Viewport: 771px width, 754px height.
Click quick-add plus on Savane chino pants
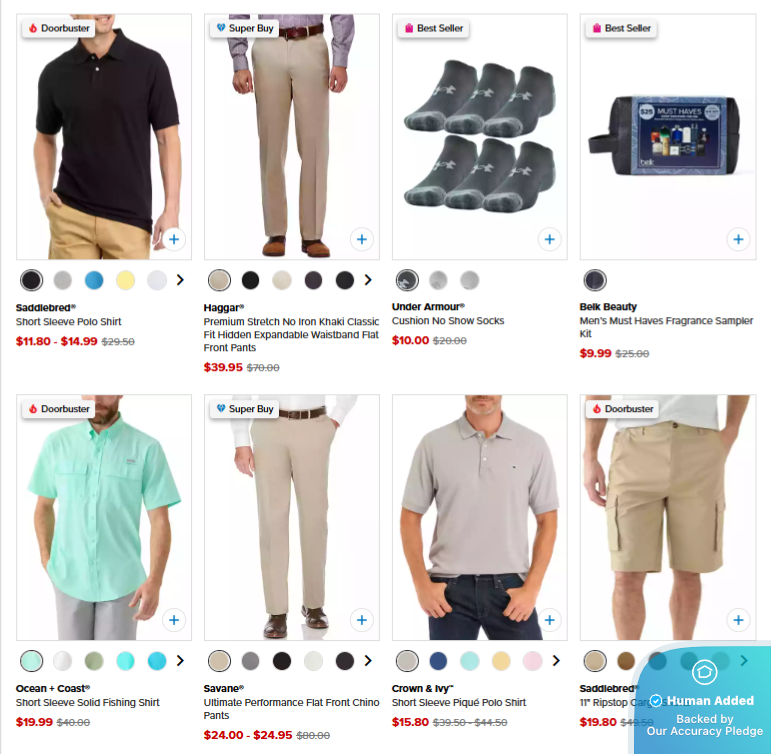362,620
